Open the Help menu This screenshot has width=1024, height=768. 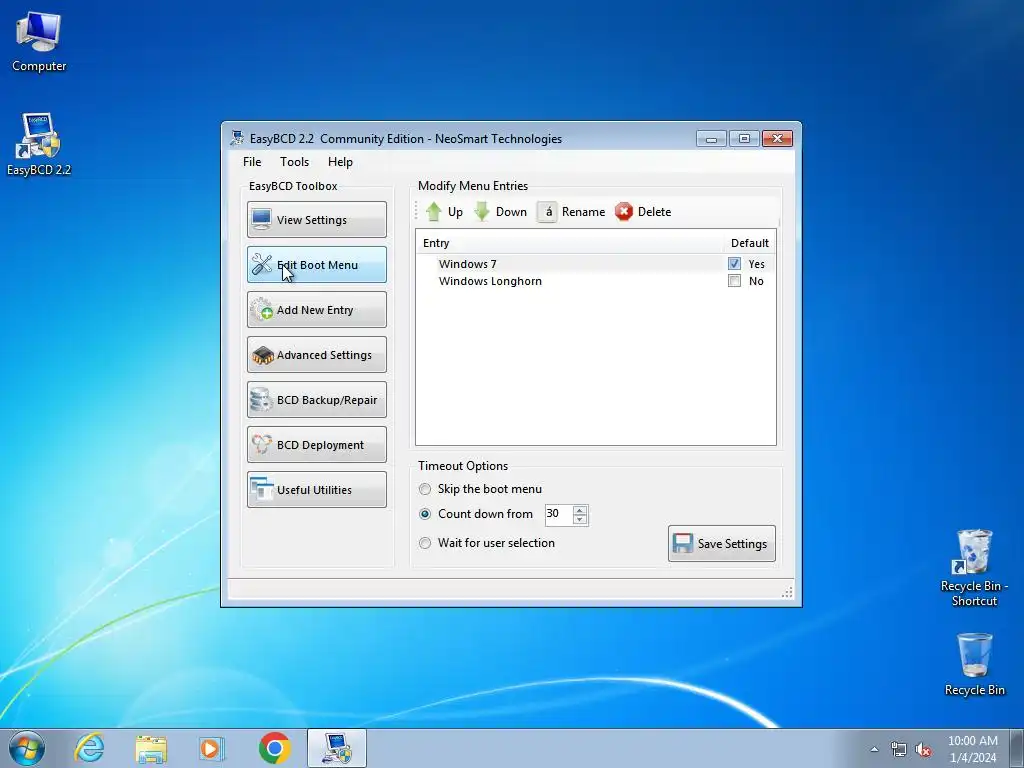click(x=340, y=162)
